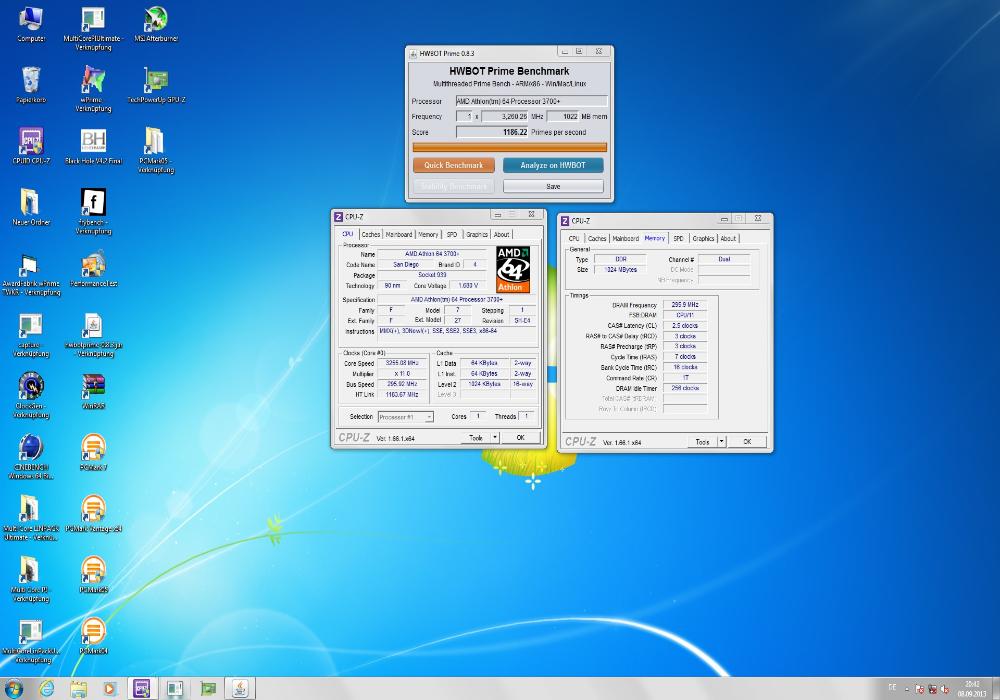Screen dimensions: 1000x700
Task: Open WinRAR desktop icon
Action: point(93,391)
